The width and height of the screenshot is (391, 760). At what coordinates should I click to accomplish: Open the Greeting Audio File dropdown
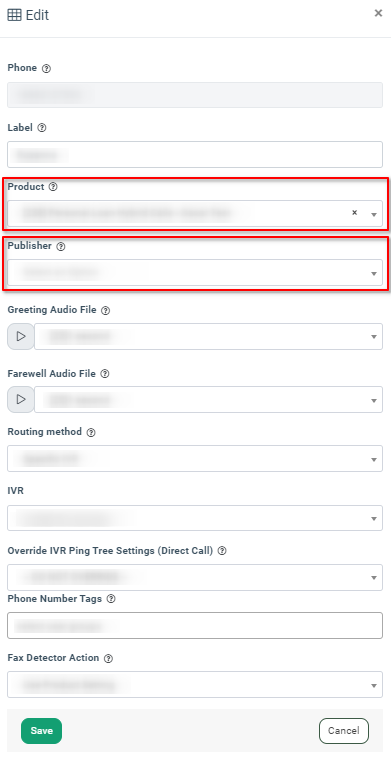coord(208,336)
